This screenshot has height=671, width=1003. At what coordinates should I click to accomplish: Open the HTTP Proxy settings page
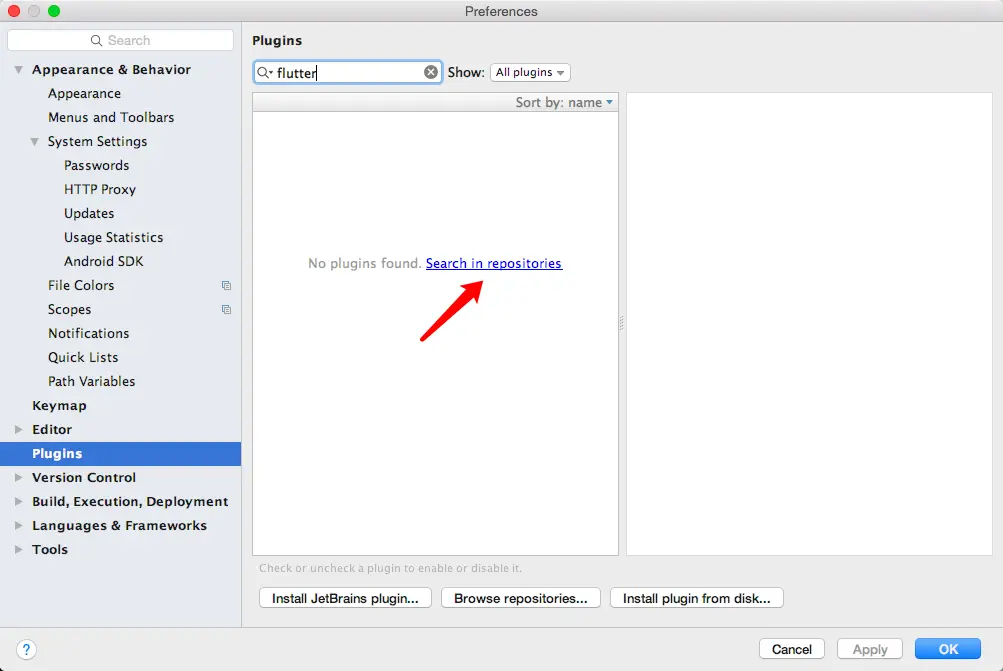tap(100, 189)
